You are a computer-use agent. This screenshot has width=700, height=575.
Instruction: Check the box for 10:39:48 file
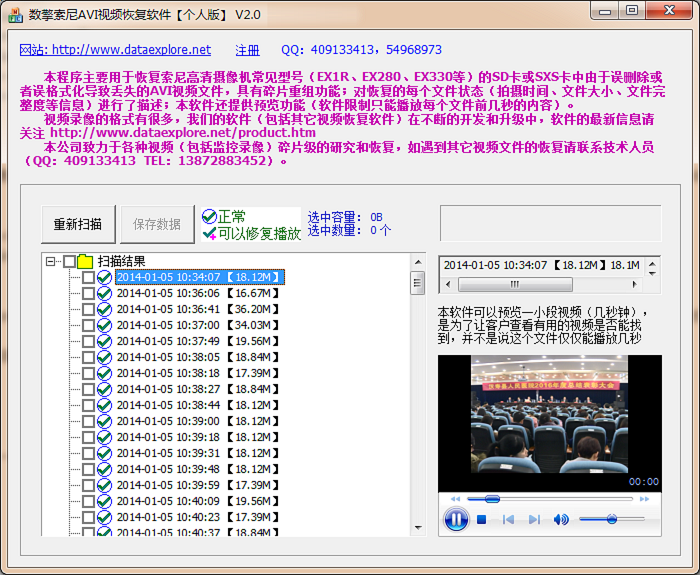[x=88, y=469]
